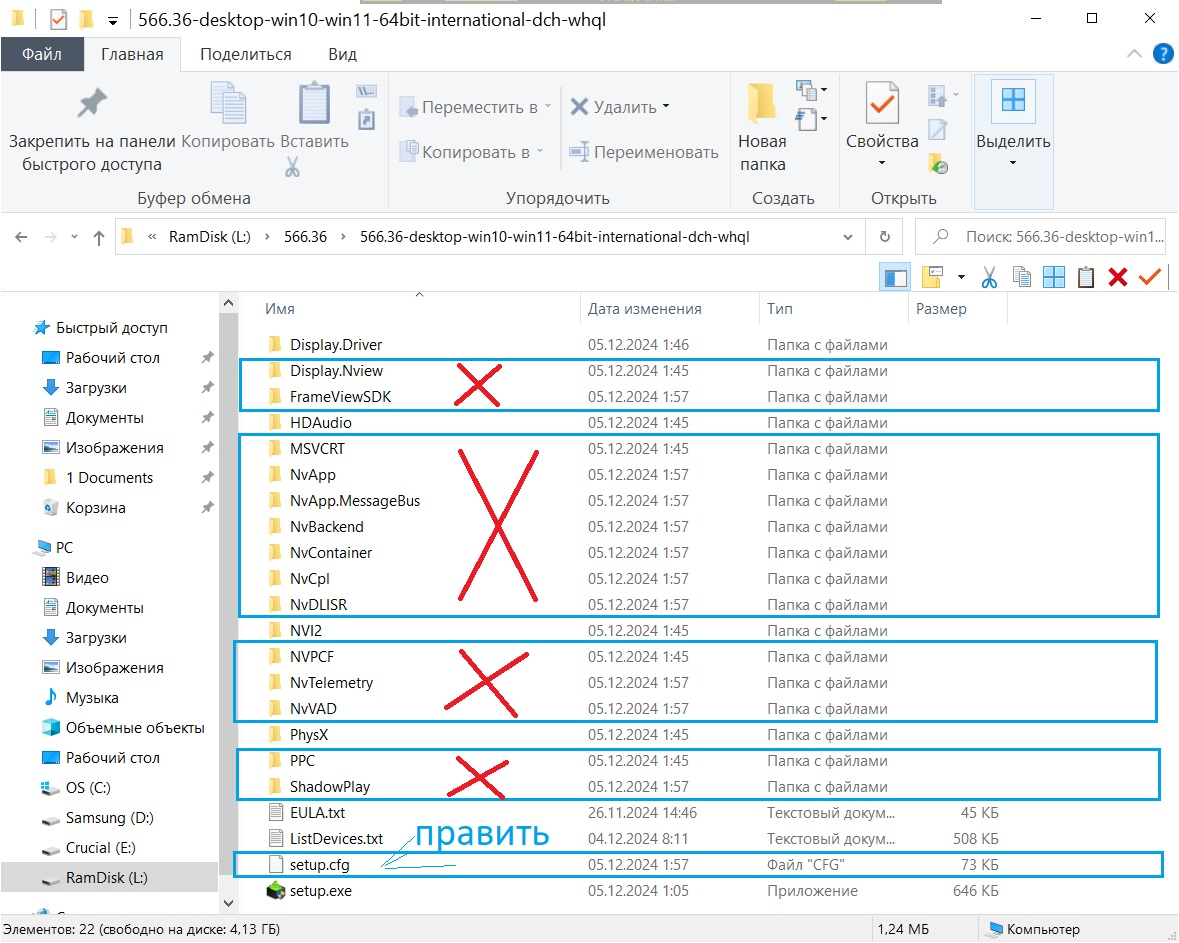Open the Файл menu tab
Screen dimensions: 1179x943
(42, 54)
